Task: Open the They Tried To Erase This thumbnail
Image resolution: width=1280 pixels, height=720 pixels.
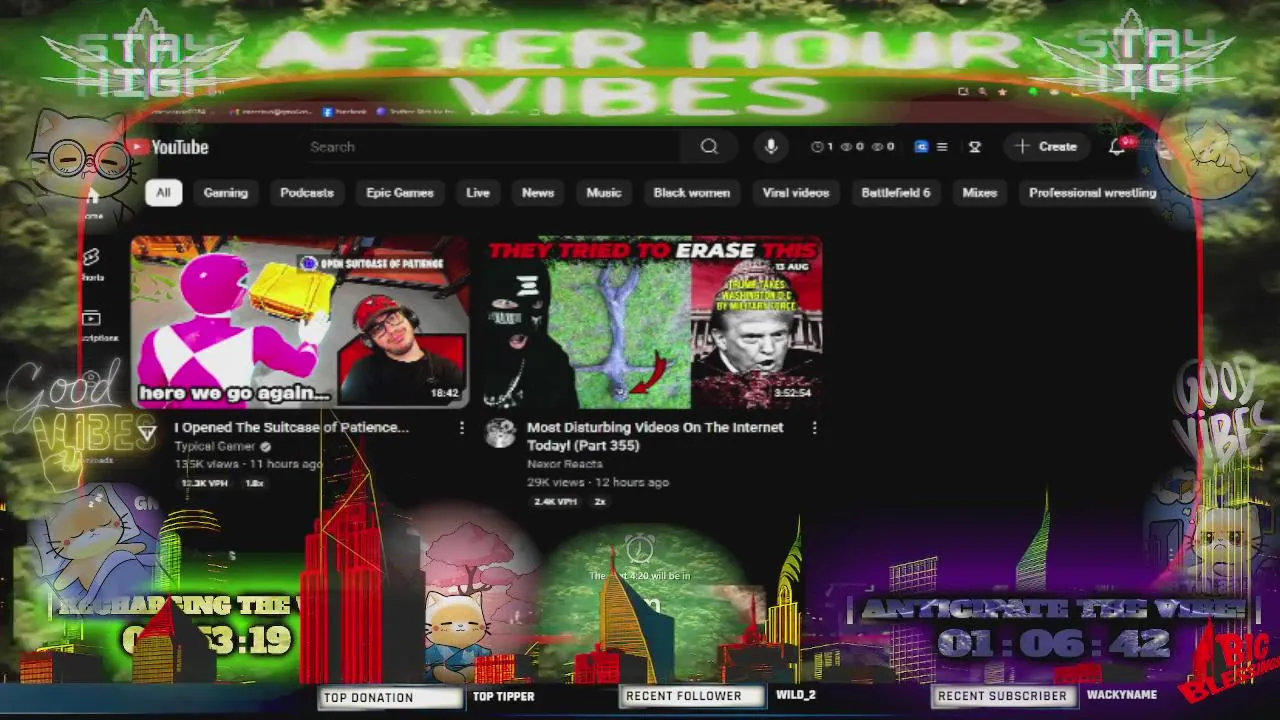Action: pos(653,322)
